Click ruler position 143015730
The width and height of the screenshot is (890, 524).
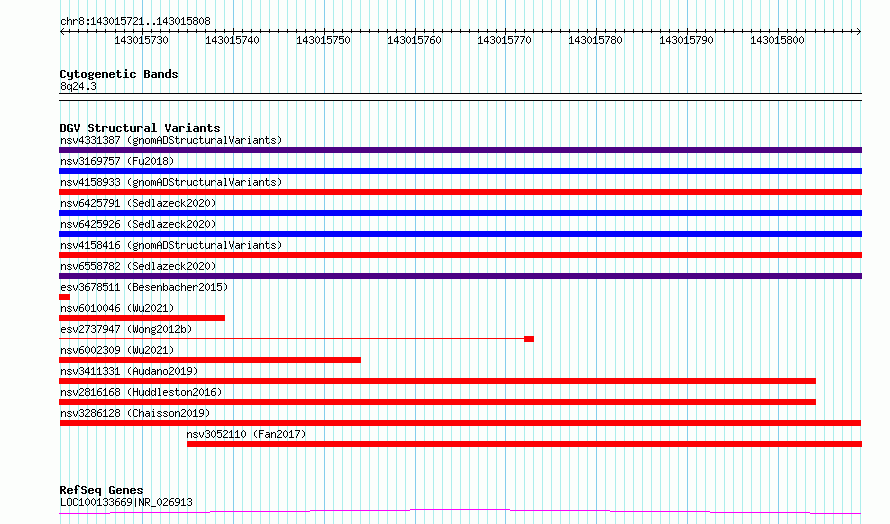click(141, 40)
